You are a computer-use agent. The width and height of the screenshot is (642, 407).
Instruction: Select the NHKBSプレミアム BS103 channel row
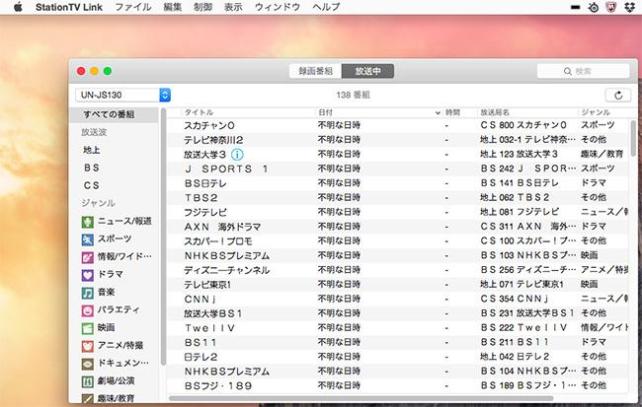pos(400,256)
